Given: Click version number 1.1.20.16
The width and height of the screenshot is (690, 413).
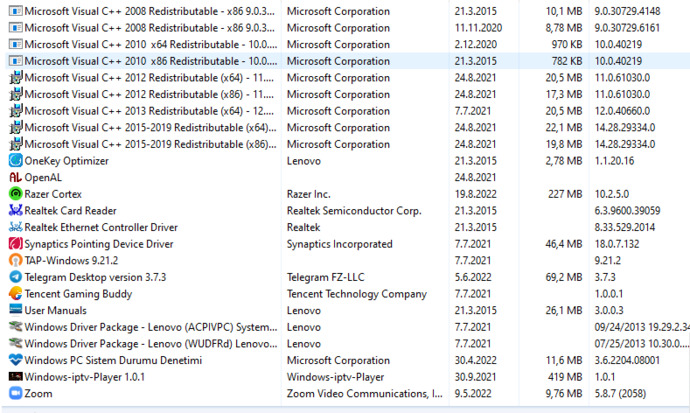Looking at the screenshot, I should [x=614, y=161].
